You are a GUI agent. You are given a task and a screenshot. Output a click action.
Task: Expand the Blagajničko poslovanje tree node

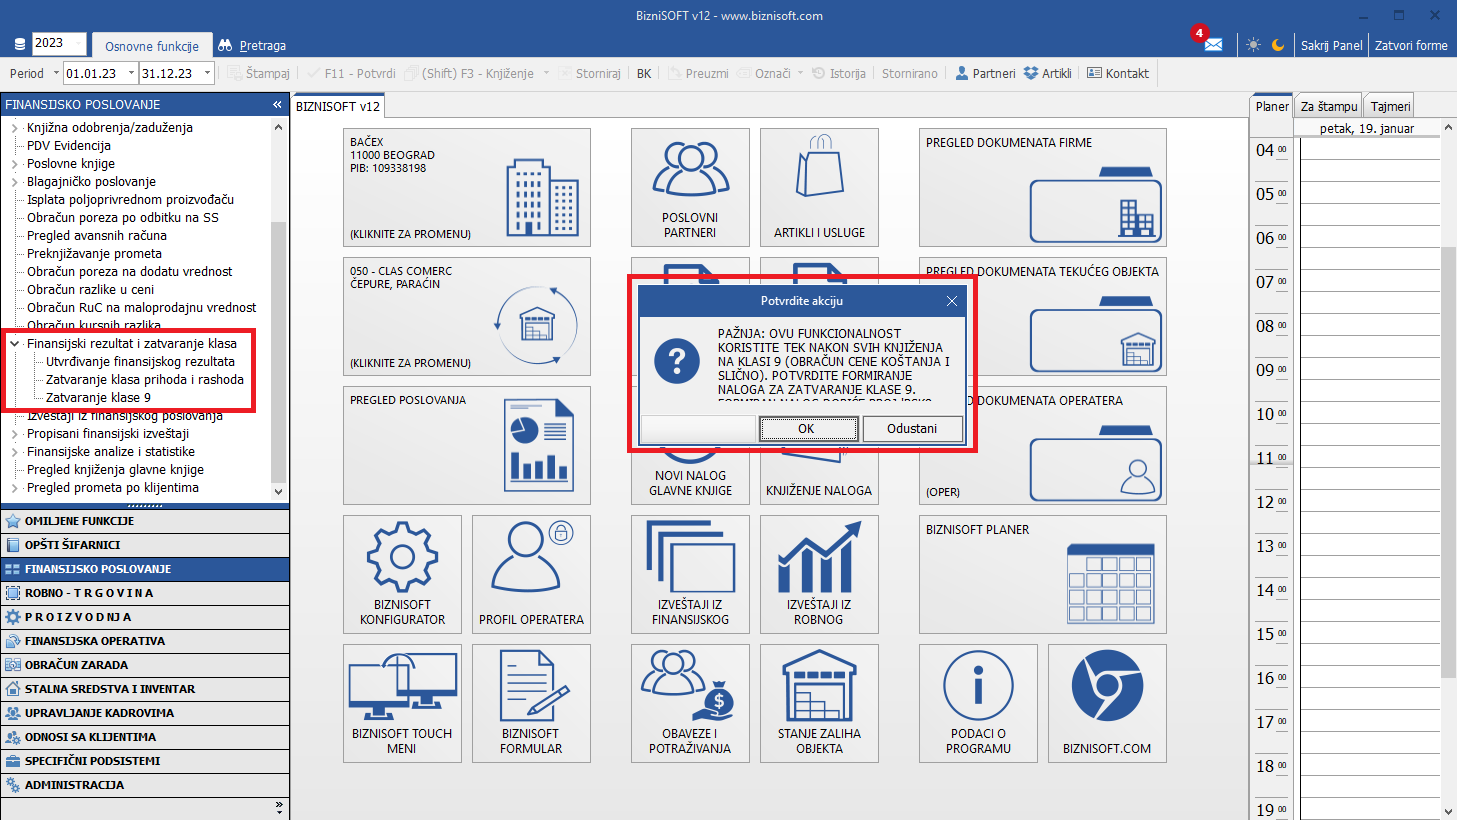pyautogui.click(x=15, y=182)
